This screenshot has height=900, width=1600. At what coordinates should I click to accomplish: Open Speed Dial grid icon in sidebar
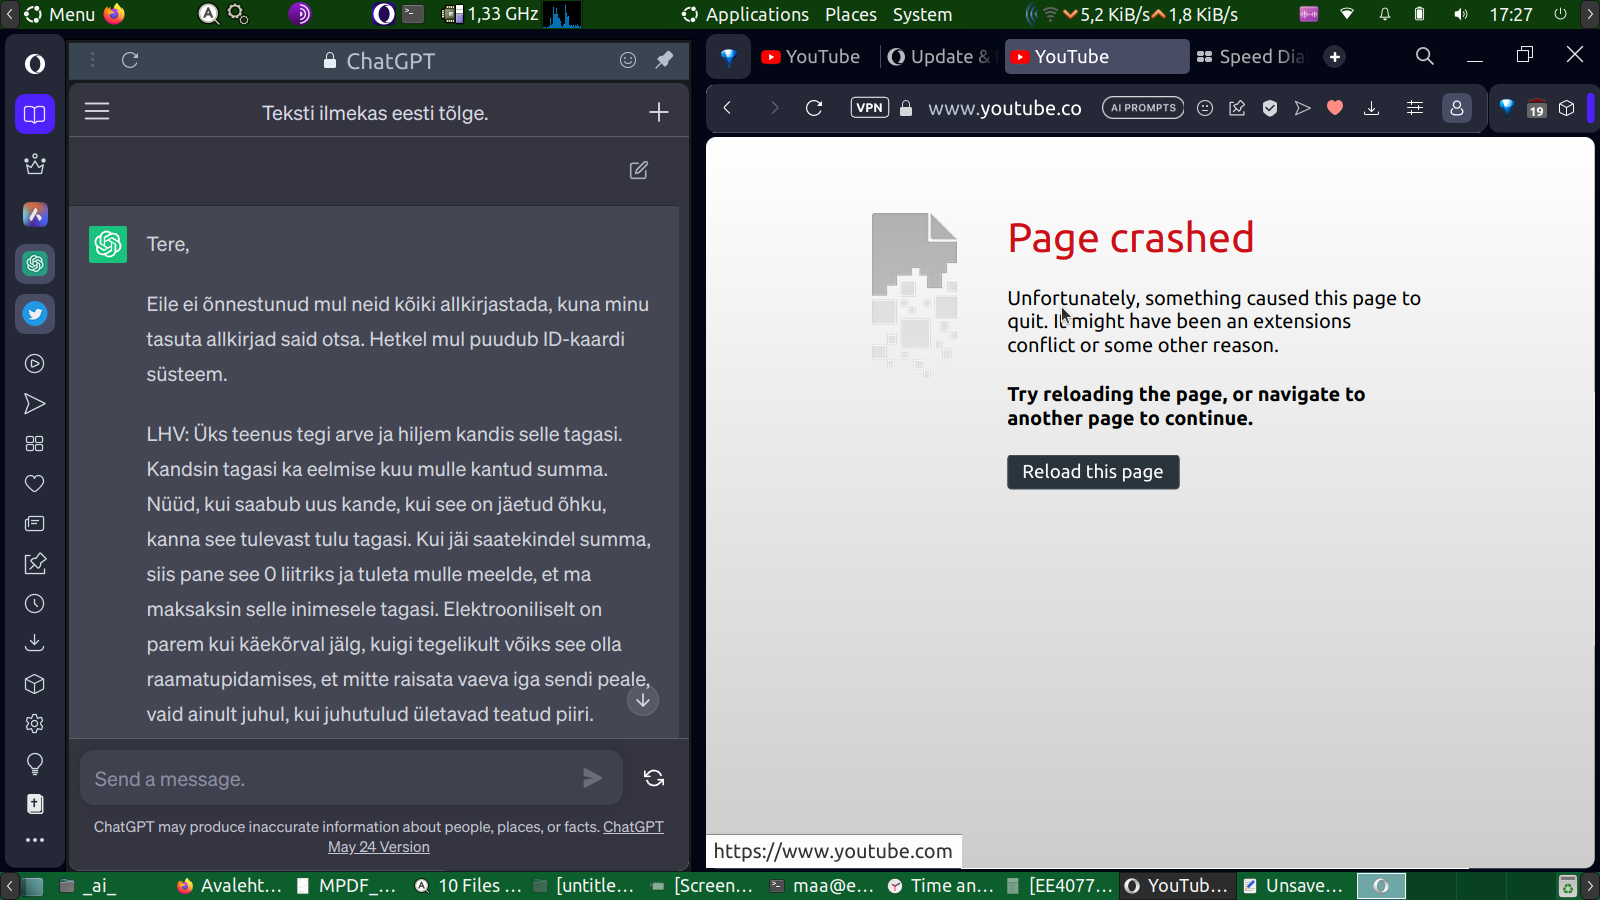(x=35, y=444)
